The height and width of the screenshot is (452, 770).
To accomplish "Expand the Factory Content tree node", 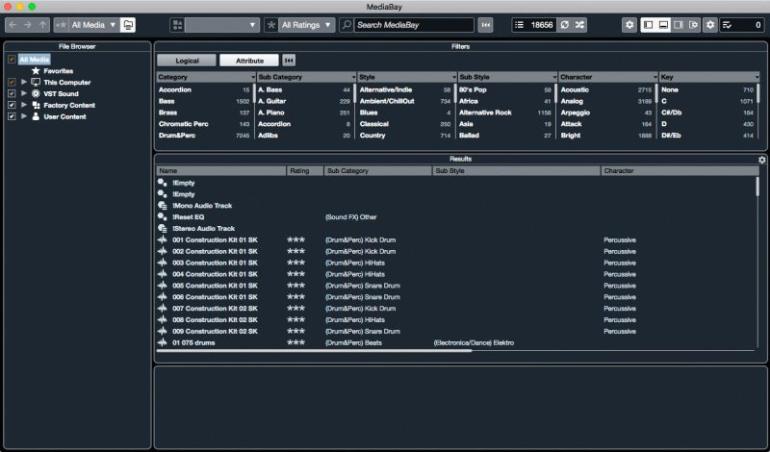I will click(x=24, y=105).
